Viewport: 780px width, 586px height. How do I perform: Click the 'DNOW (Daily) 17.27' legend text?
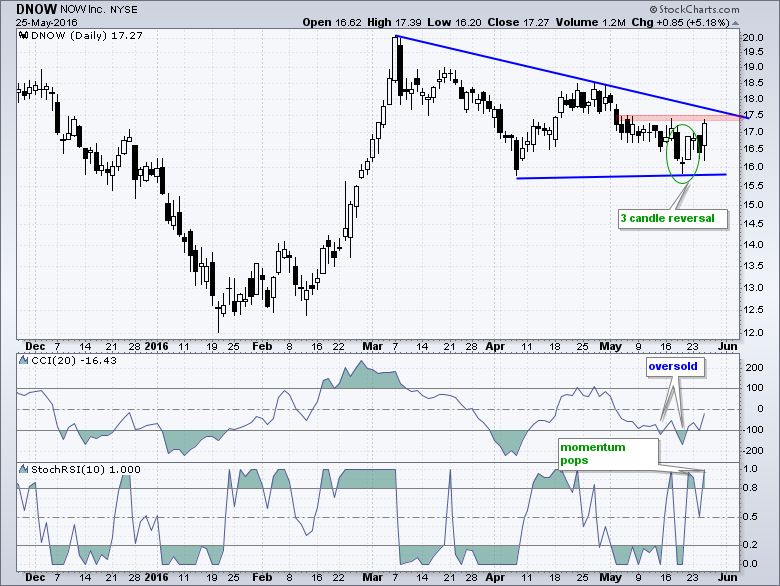coord(87,36)
